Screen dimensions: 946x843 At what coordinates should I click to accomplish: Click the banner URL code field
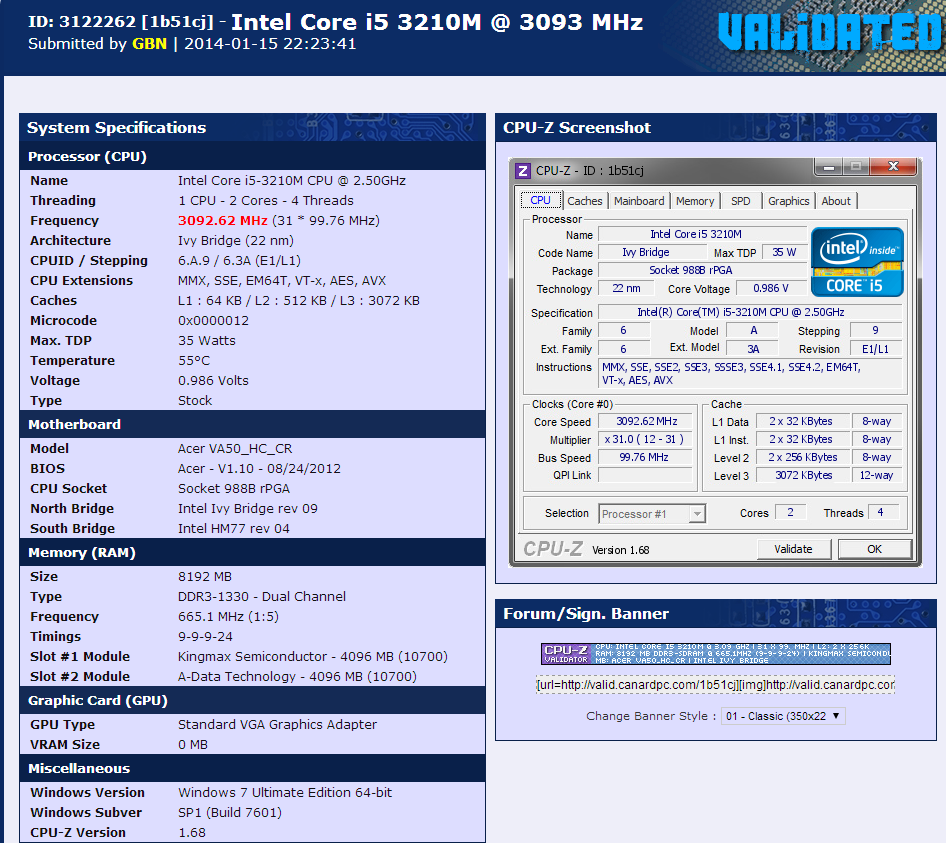(x=716, y=685)
